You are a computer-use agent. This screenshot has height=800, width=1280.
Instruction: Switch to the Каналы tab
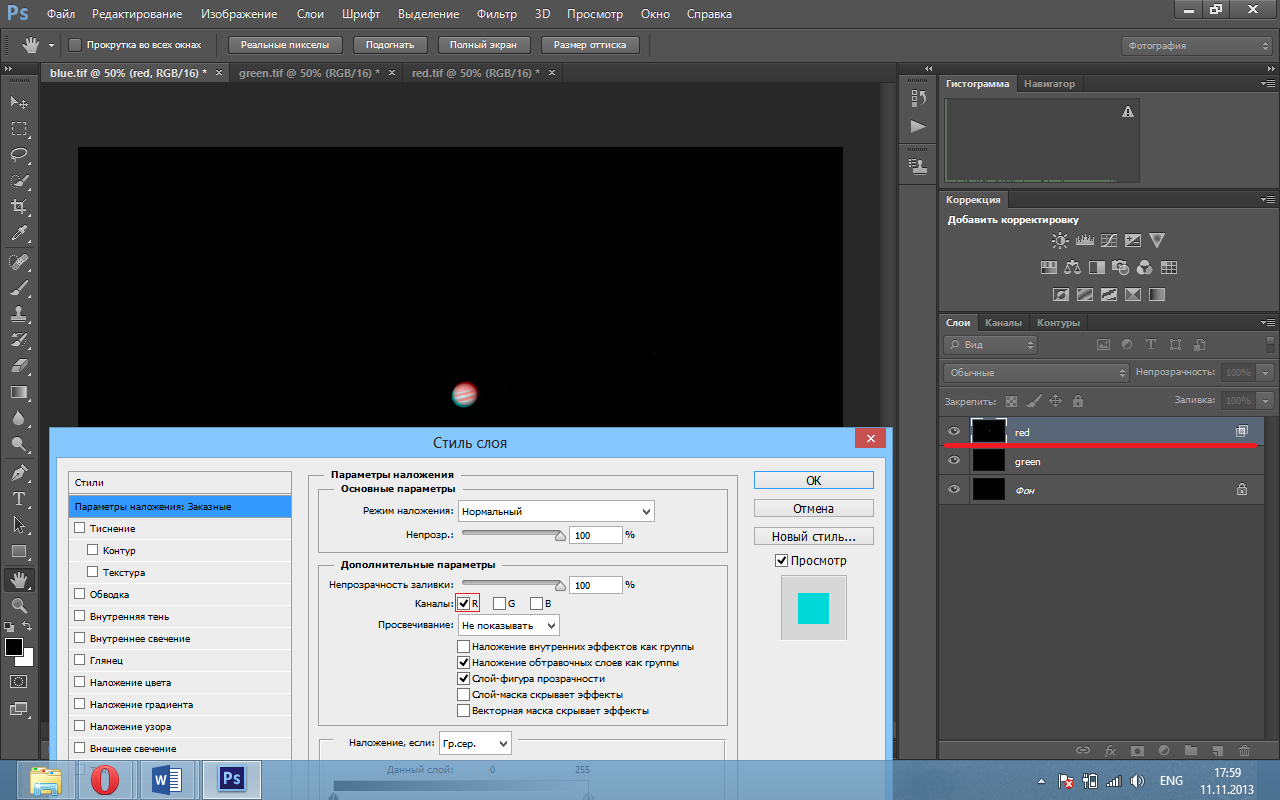1003,323
